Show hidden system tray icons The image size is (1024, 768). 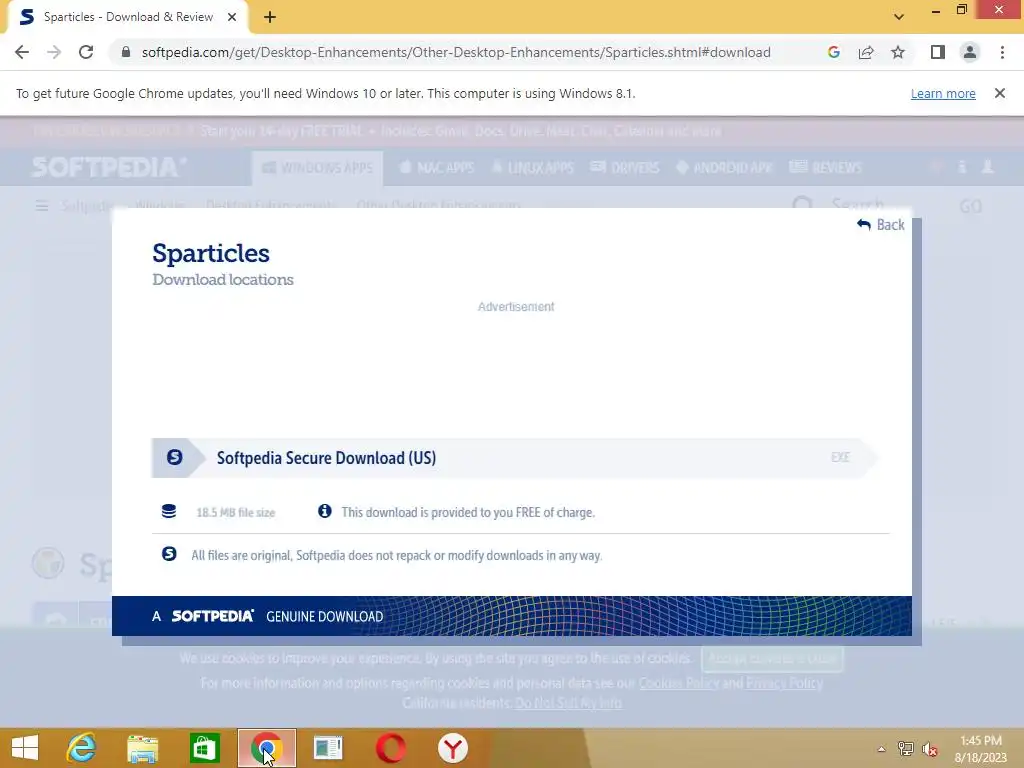[882, 748]
